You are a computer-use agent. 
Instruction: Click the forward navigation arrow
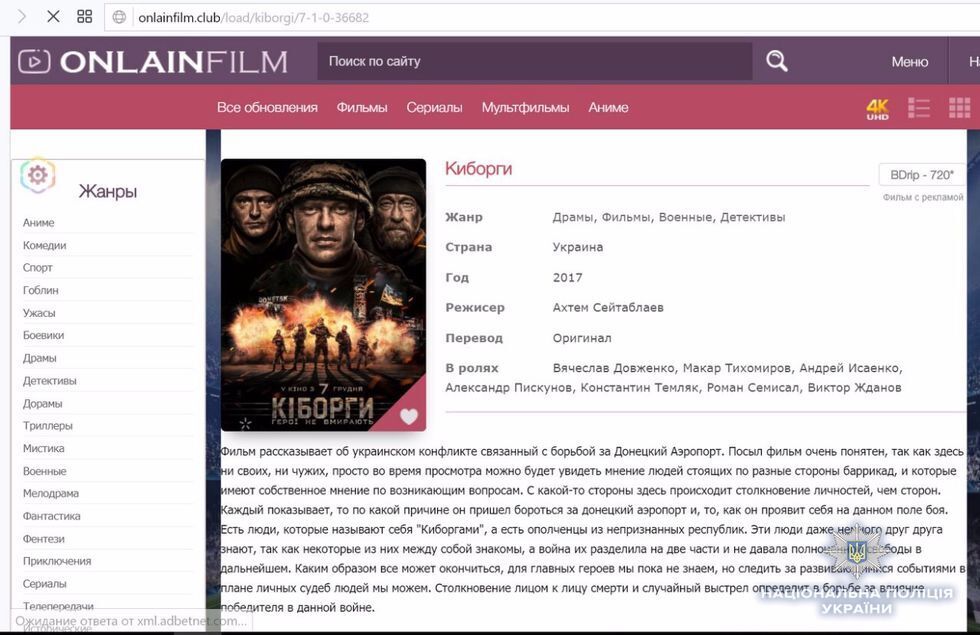tap(22, 16)
